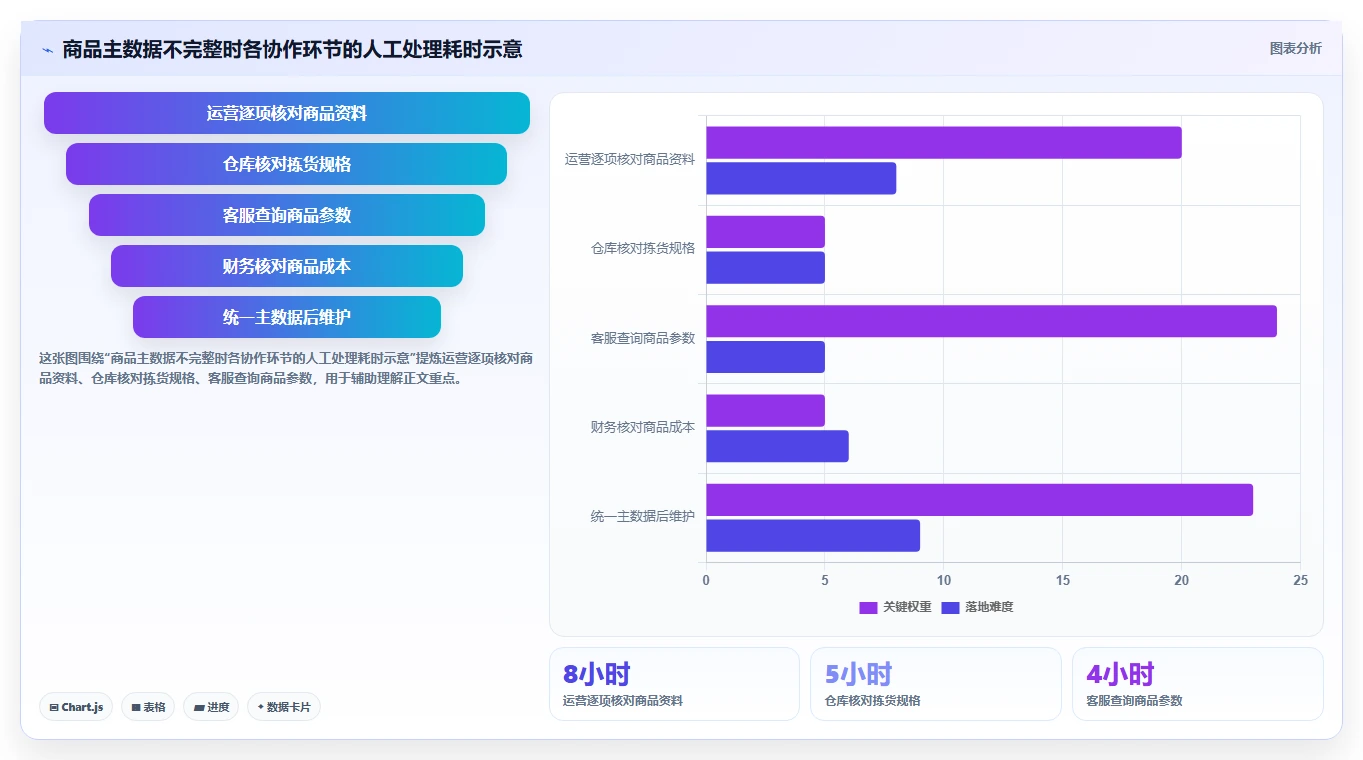Image resolution: width=1363 pixels, height=760 pixels.
Task: Click the description paragraph starting with 这张图围绕
Action: coord(286,368)
